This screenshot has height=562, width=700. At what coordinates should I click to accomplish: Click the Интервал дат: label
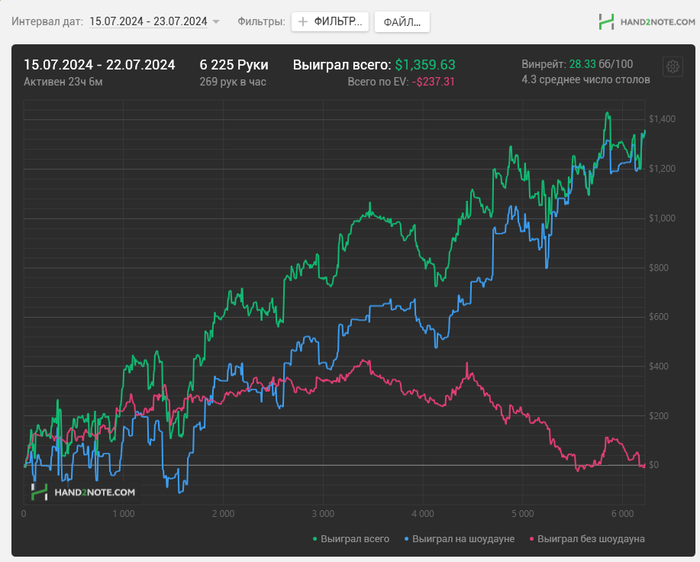pyautogui.click(x=47, y=21)
